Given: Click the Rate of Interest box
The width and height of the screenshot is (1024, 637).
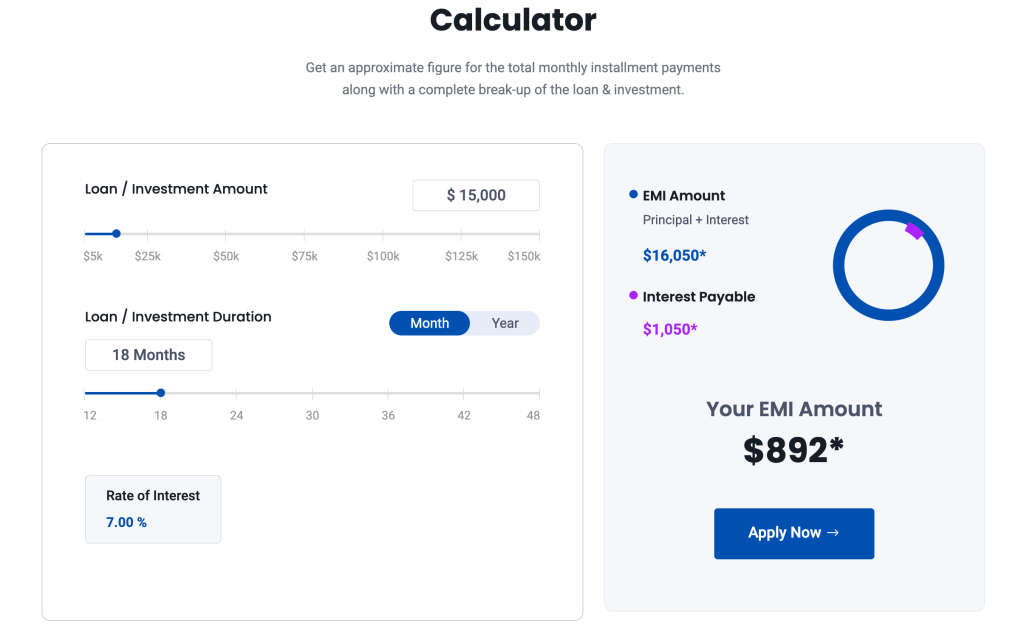Looking at the screenshot, I should tap(153, 509).
